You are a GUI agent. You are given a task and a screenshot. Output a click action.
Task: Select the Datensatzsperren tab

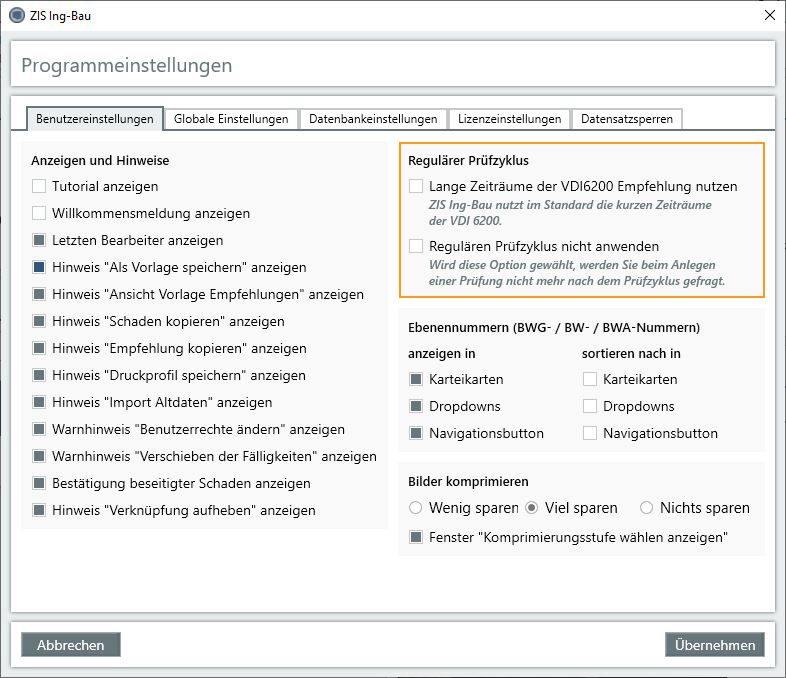pyautogui.click(x=627, y=119)
